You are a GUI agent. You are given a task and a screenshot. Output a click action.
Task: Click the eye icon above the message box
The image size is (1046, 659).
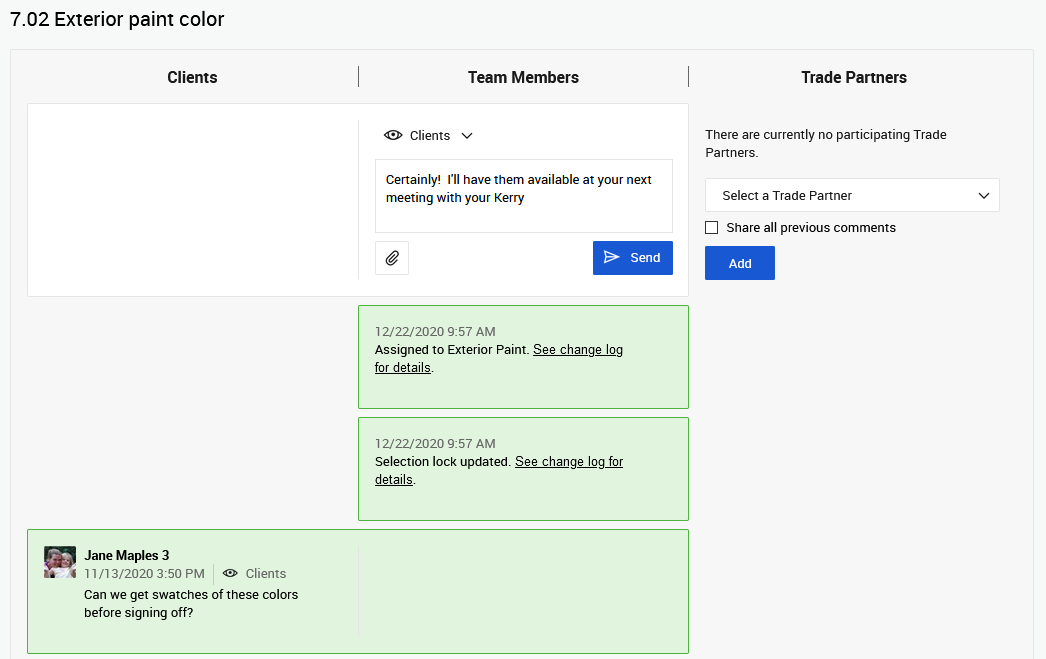[393, 136]
